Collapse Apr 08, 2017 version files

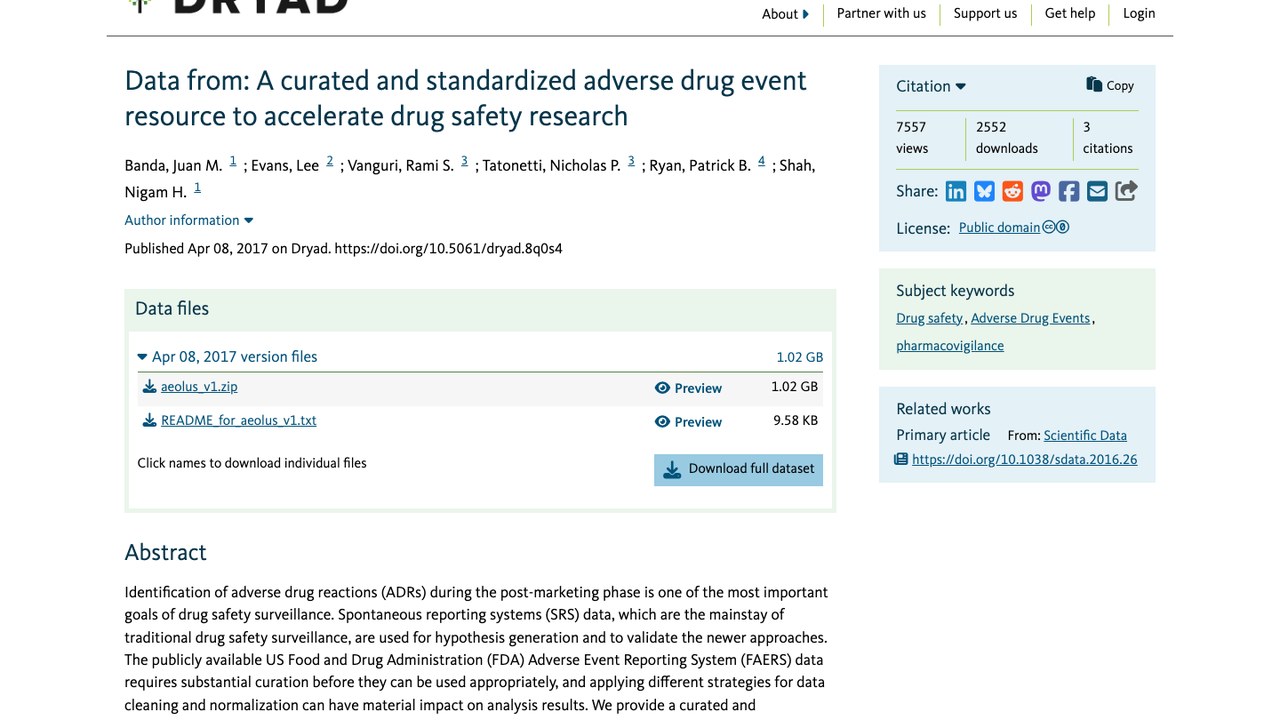pyautogui.click(x=228, y=357)
